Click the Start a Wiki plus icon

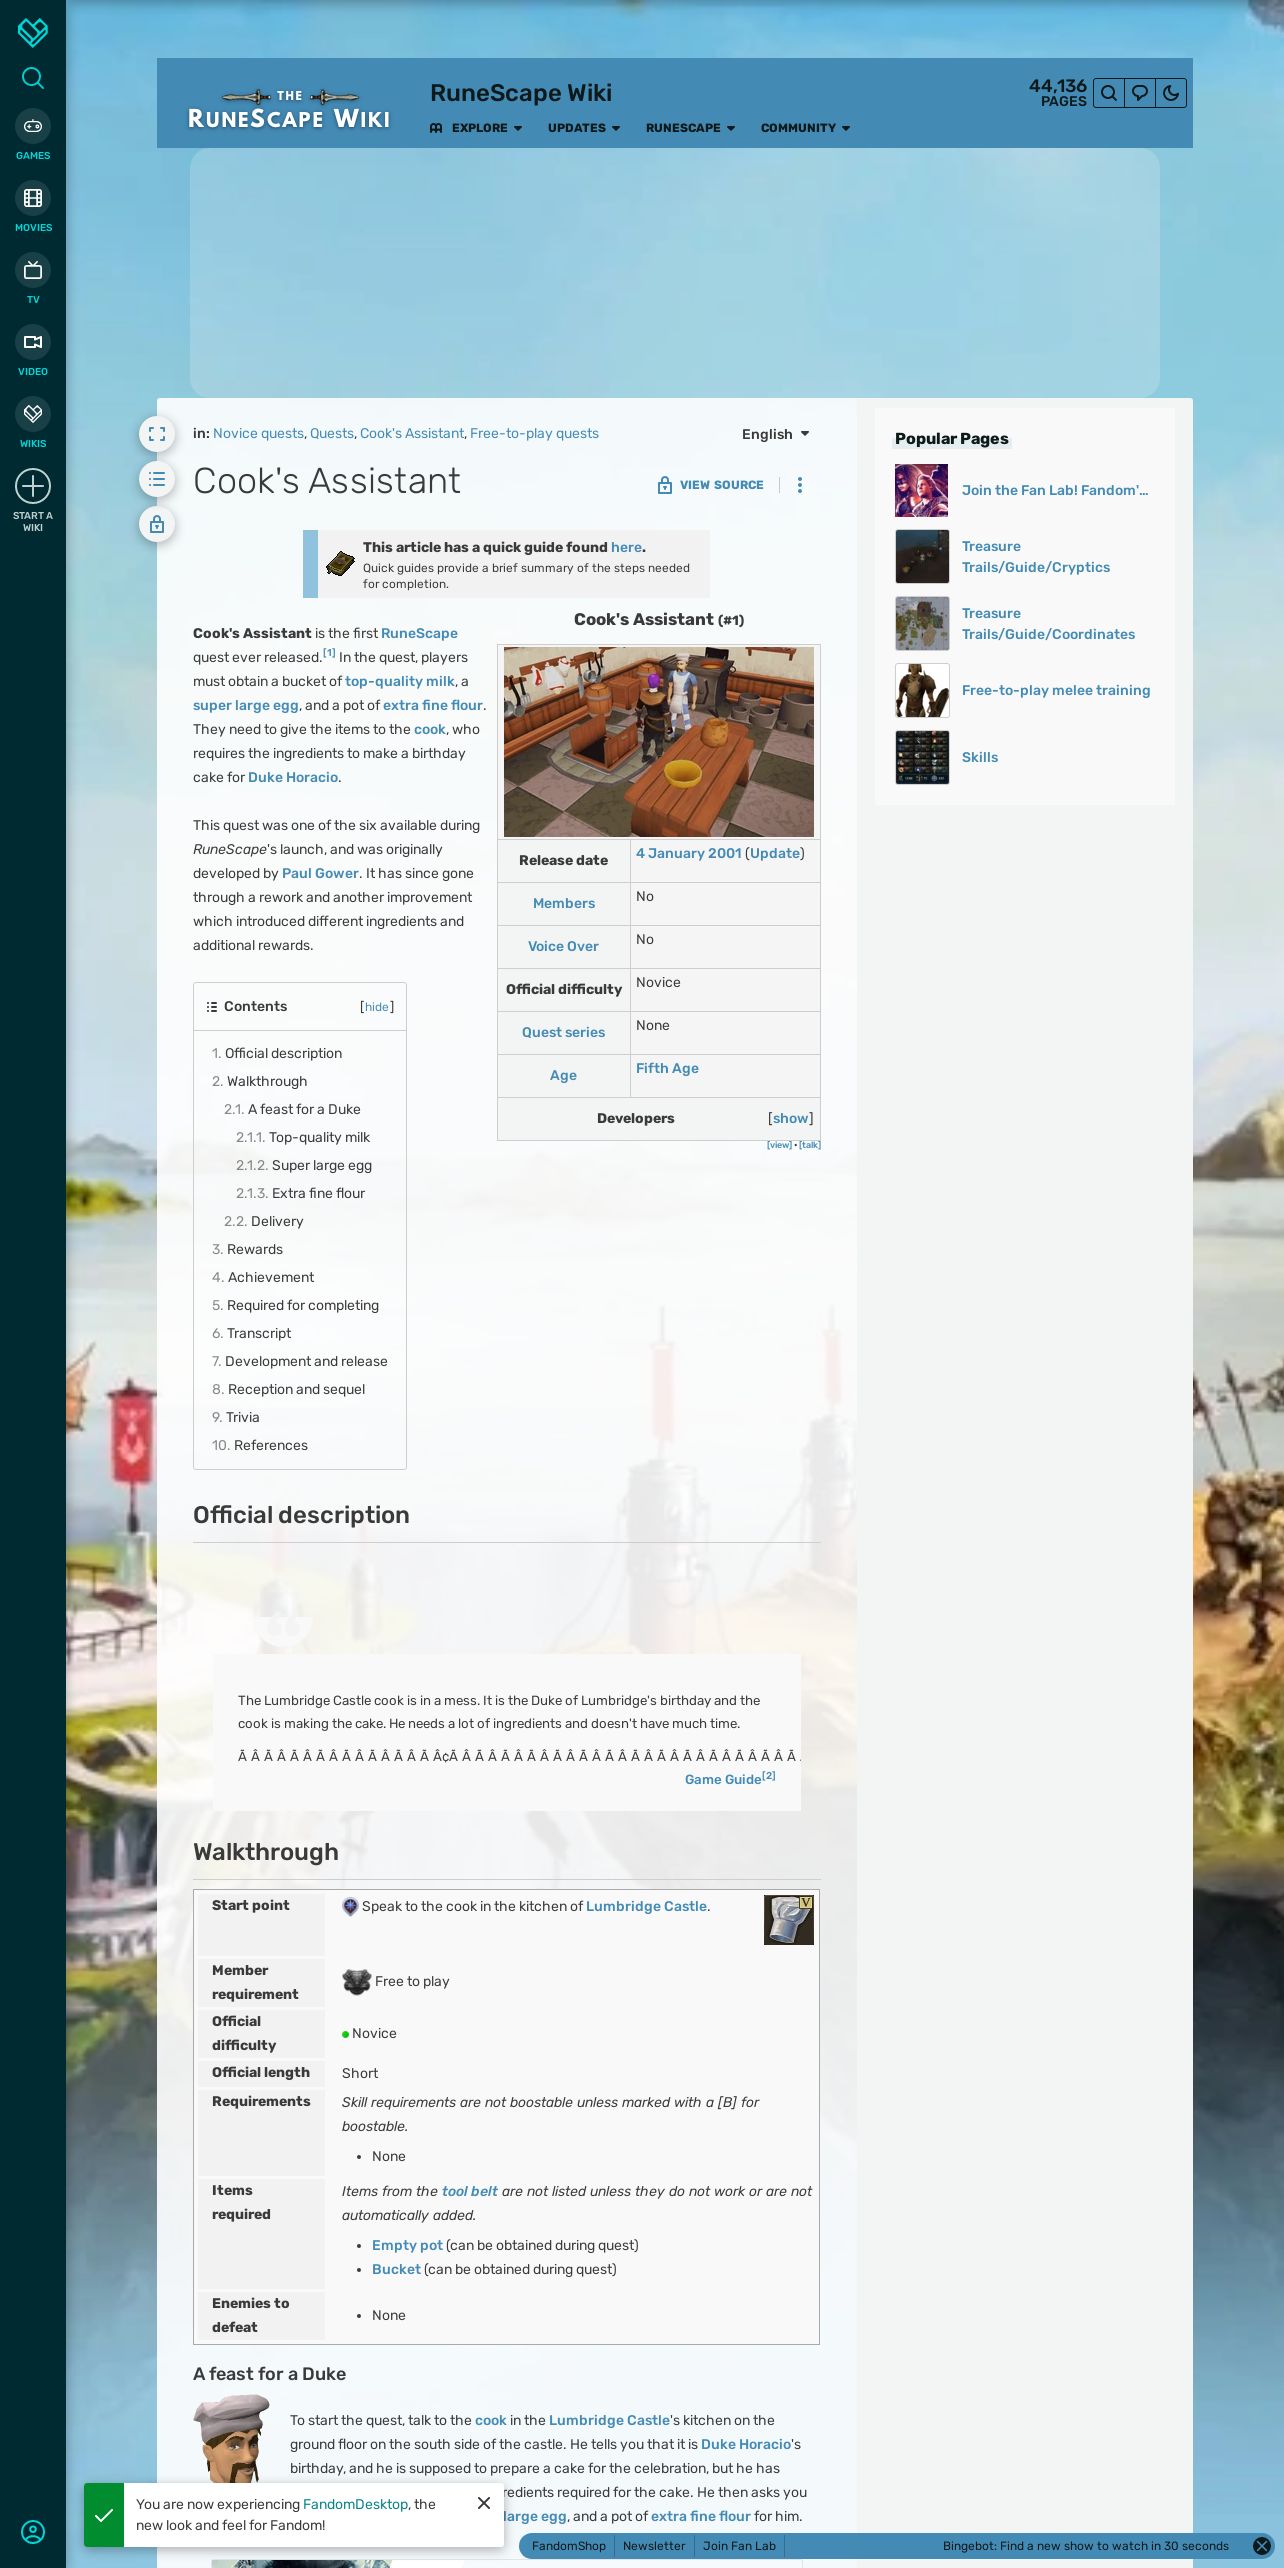tap(33, 486)
